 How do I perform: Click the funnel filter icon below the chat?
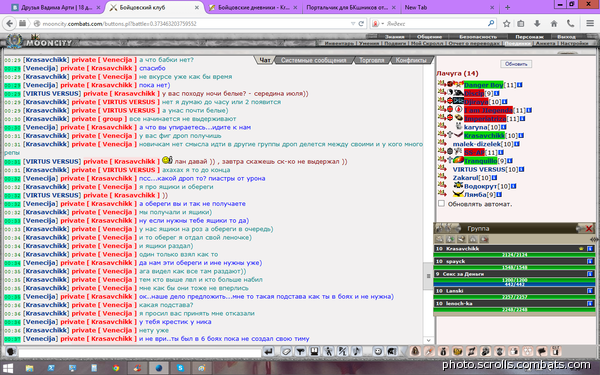point(300,351)
